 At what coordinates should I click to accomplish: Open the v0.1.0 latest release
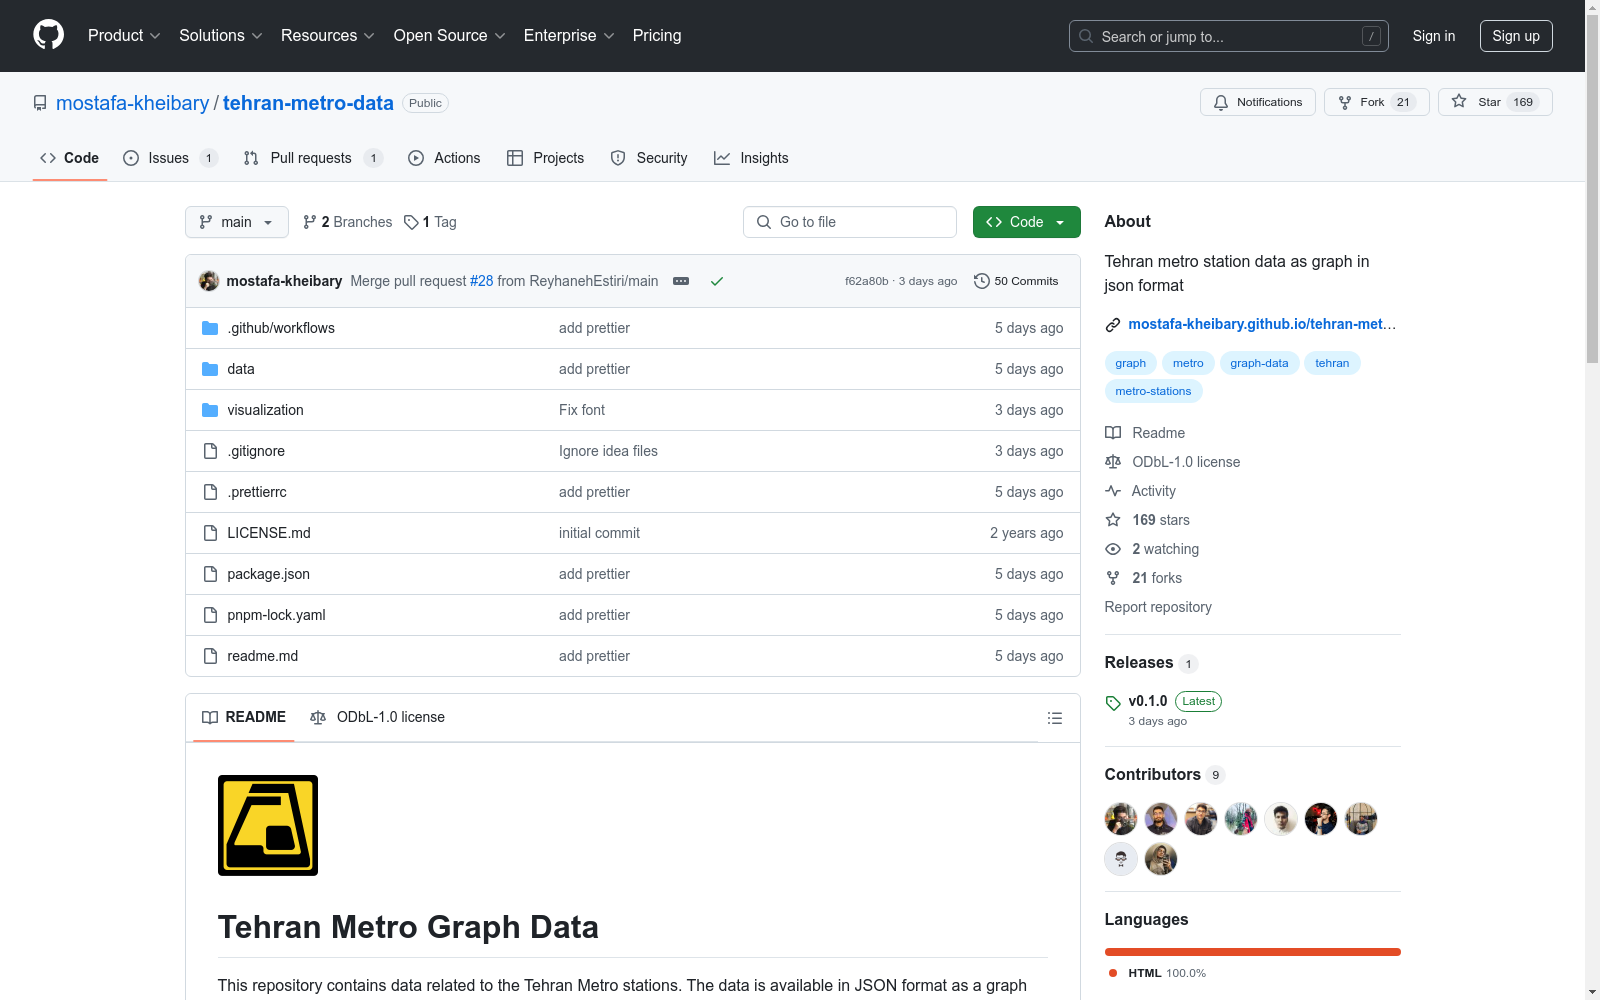click(x=1148, y=701)
